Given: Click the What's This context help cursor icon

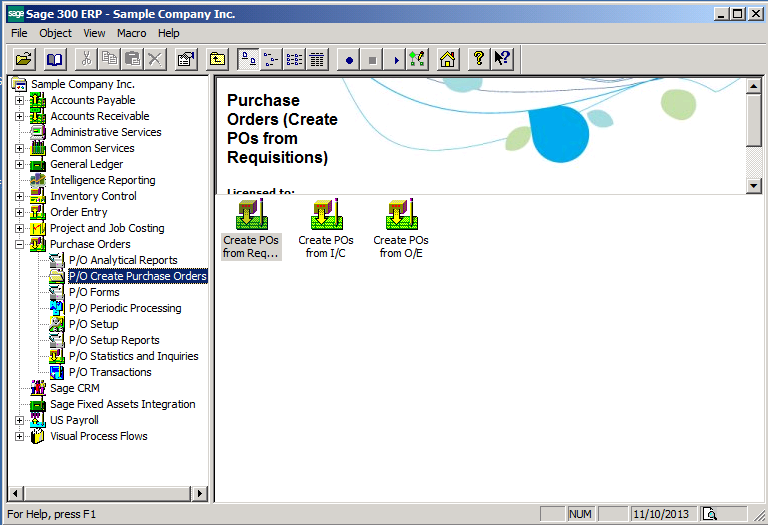Looking at the screenshot, I should click(502, 60).
